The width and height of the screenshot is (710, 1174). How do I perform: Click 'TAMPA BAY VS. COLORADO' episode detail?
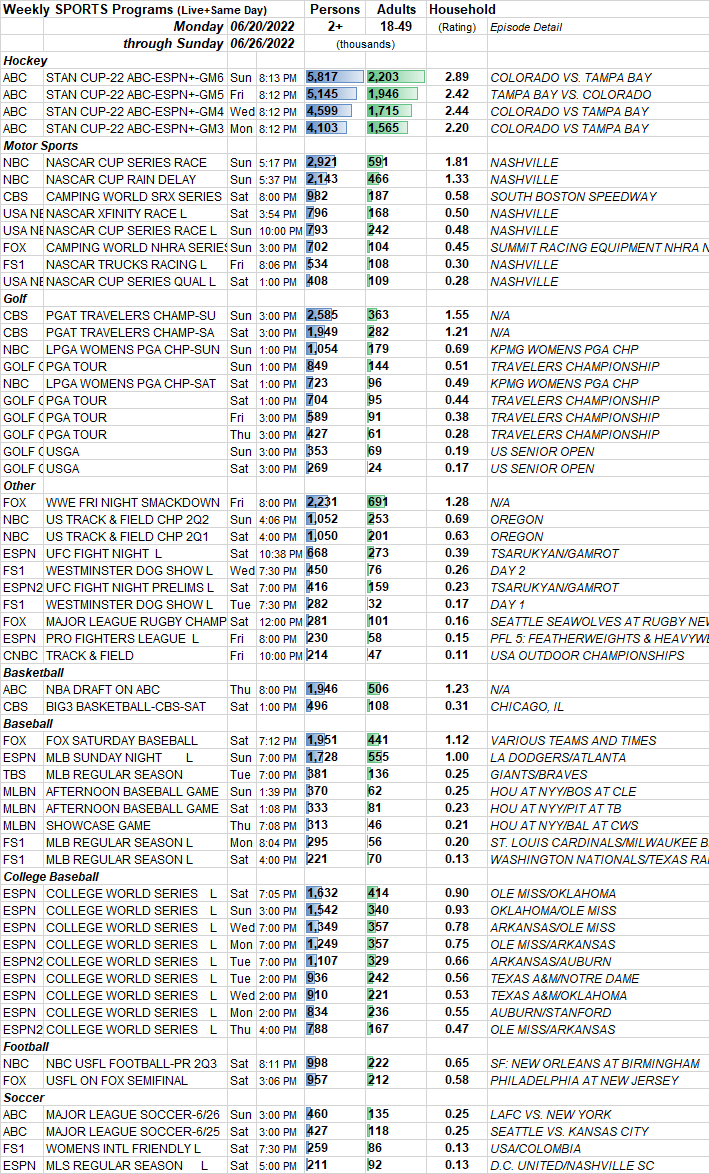point(571,94)
